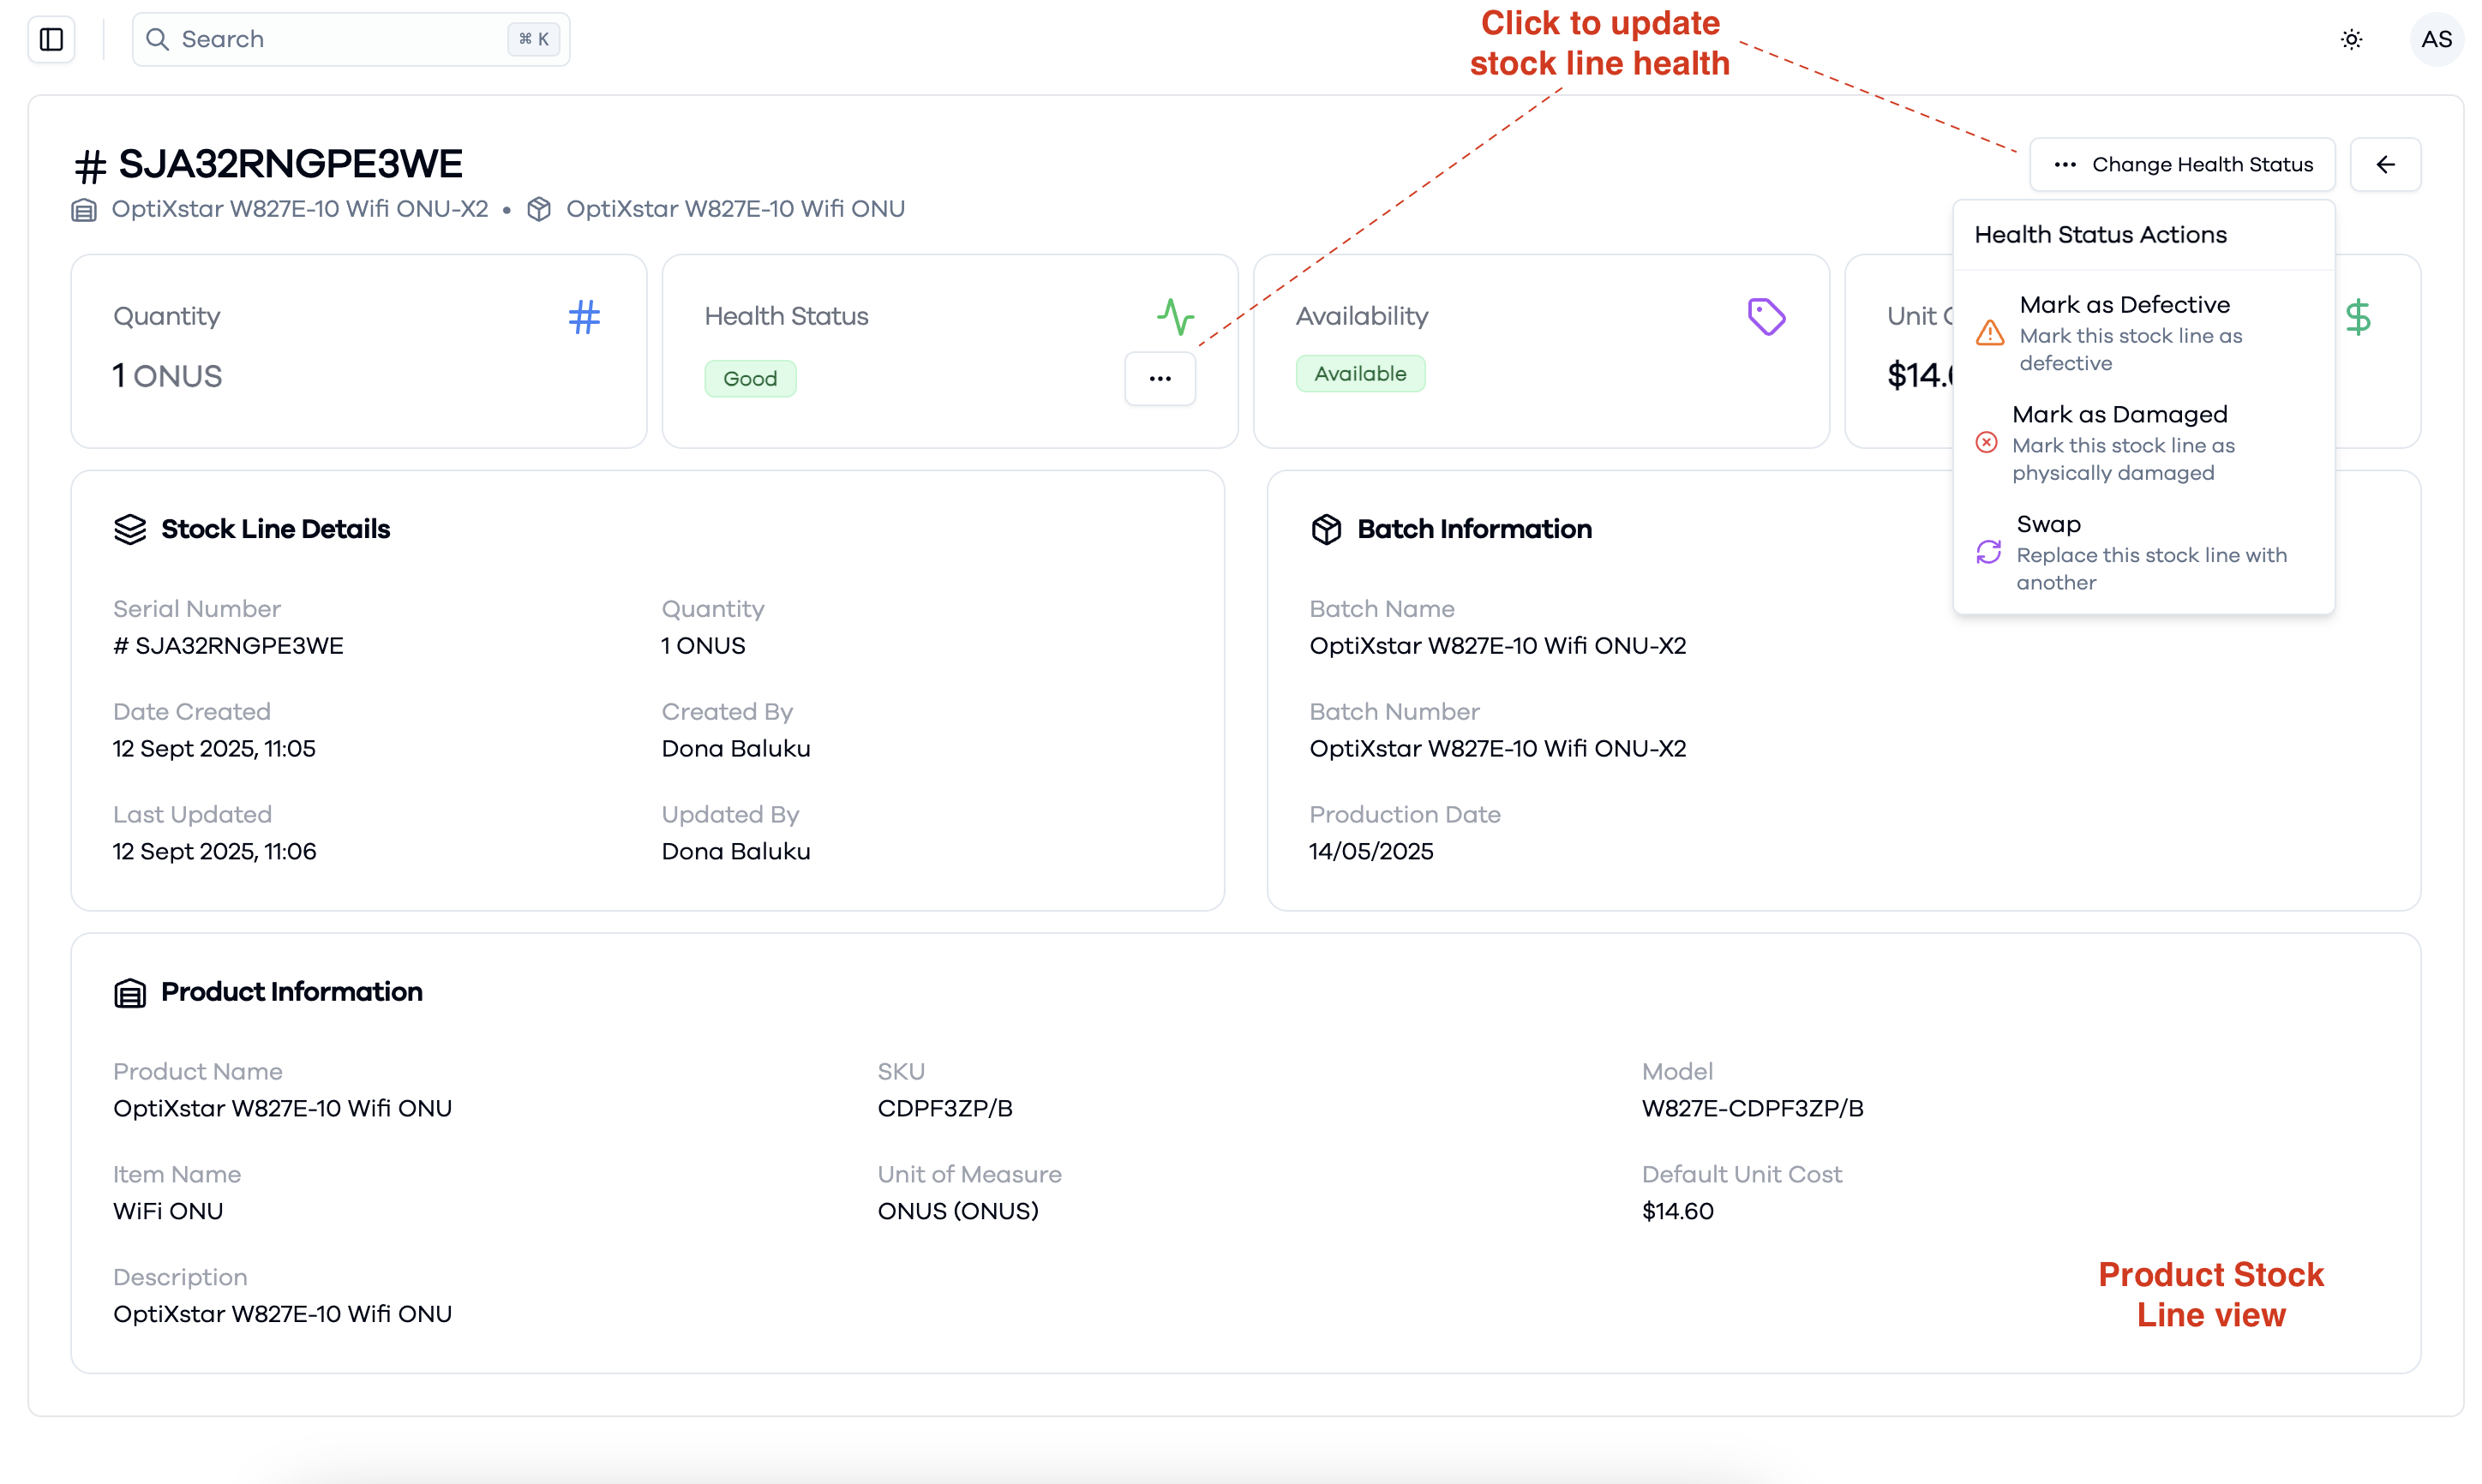Click the orange warning triangle icon
The height and width of the screenshot is (1484, 2482).
(x=1990, y=333)
